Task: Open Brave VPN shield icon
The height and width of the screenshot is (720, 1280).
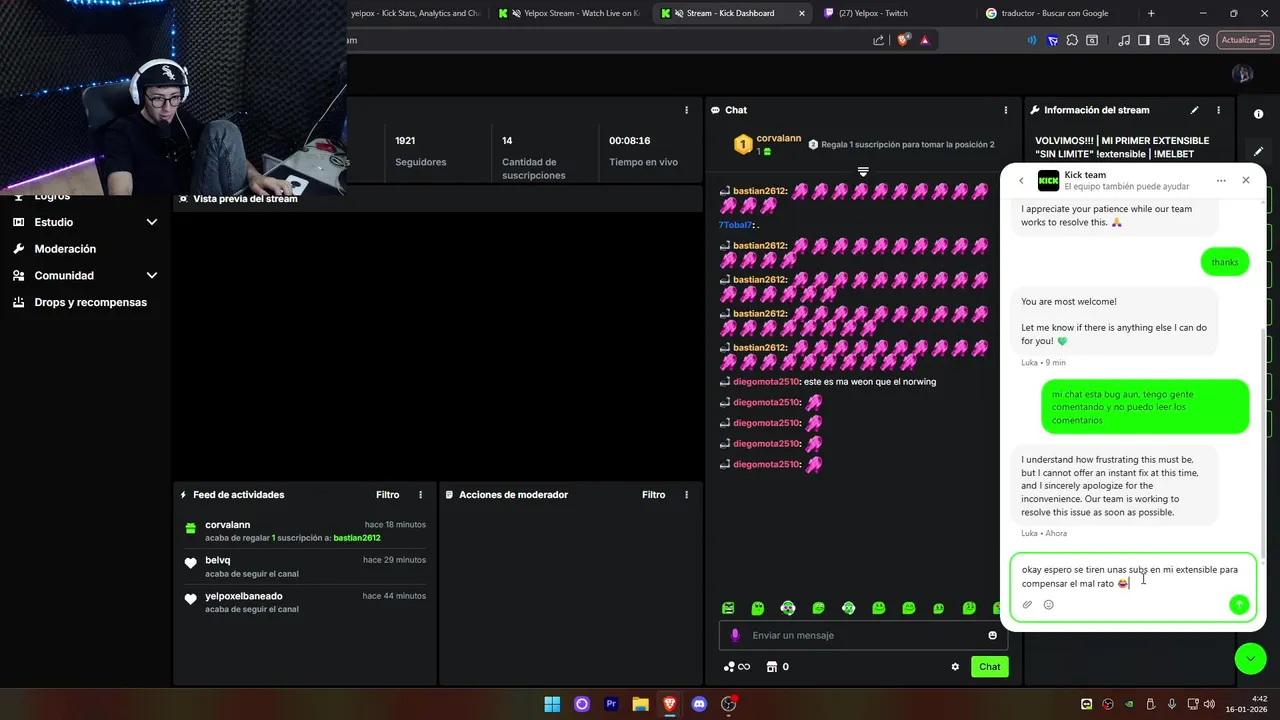Action: click(1204, 40)
